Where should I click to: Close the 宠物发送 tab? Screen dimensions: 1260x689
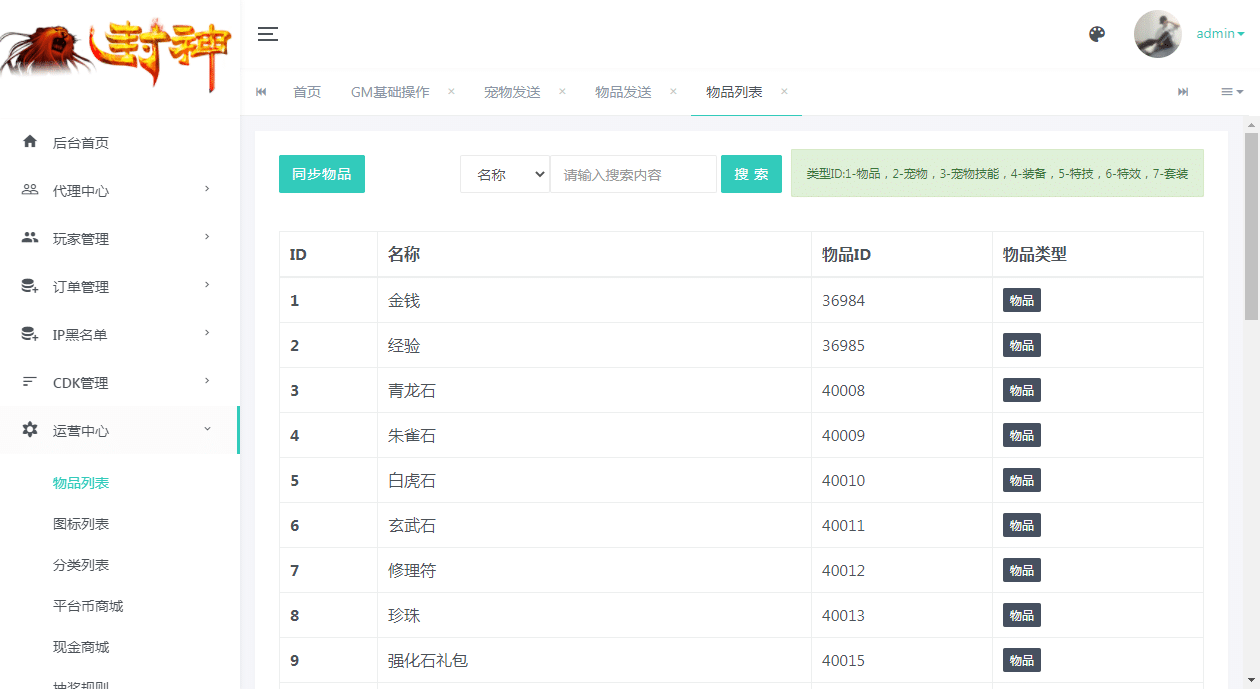tap(562, 91)
